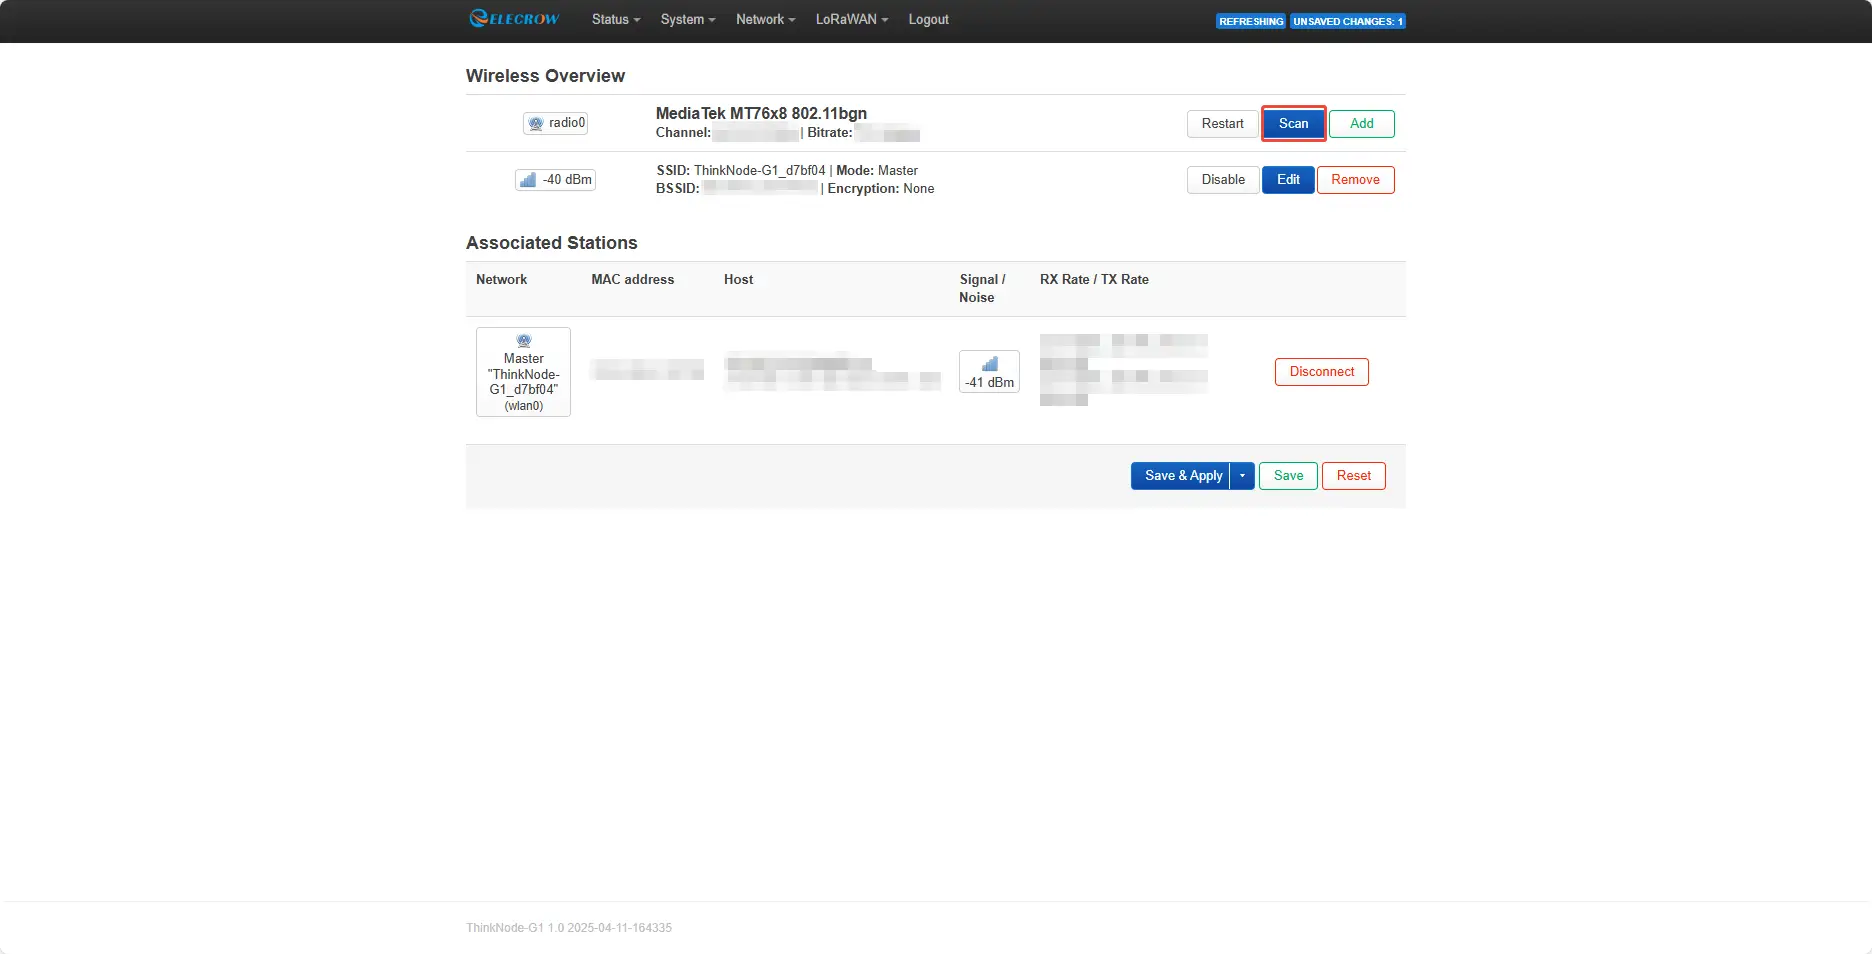Remove the ThinkNode-G1 wireless network
1872x954 pixels.
point(1355,180)
